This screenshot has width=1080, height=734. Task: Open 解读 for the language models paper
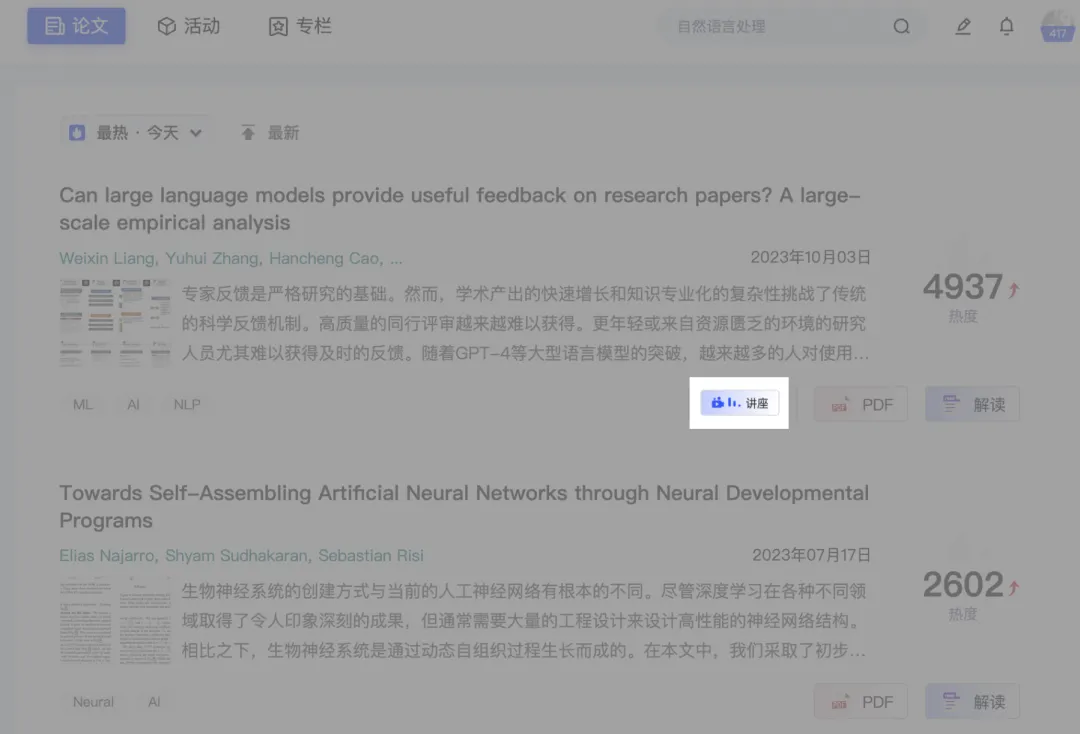pyautogui.click(x=972, y=404)
